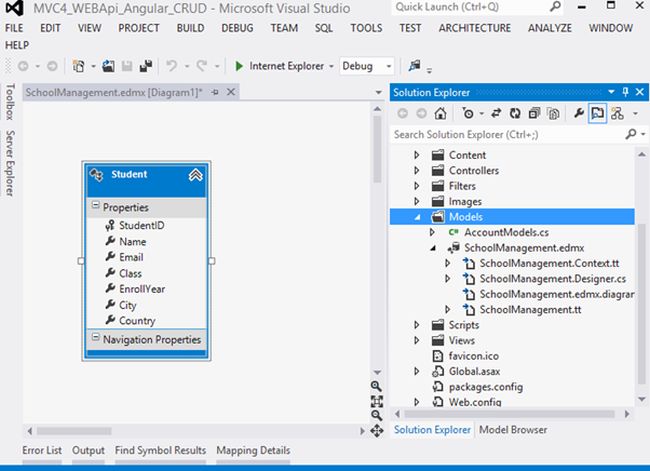
Task: Click the Redo toolbar icon
Action: [202, 66]
